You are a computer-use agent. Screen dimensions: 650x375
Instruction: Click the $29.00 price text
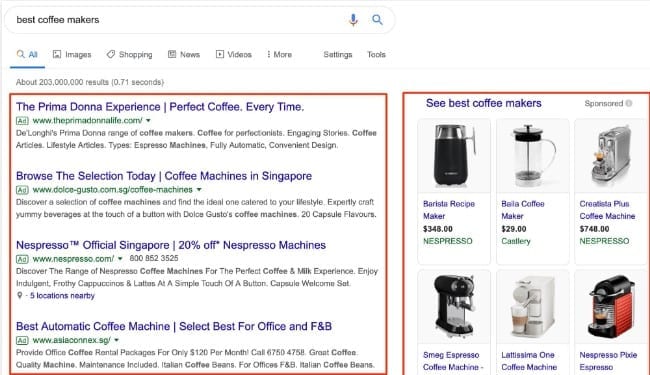514,229
